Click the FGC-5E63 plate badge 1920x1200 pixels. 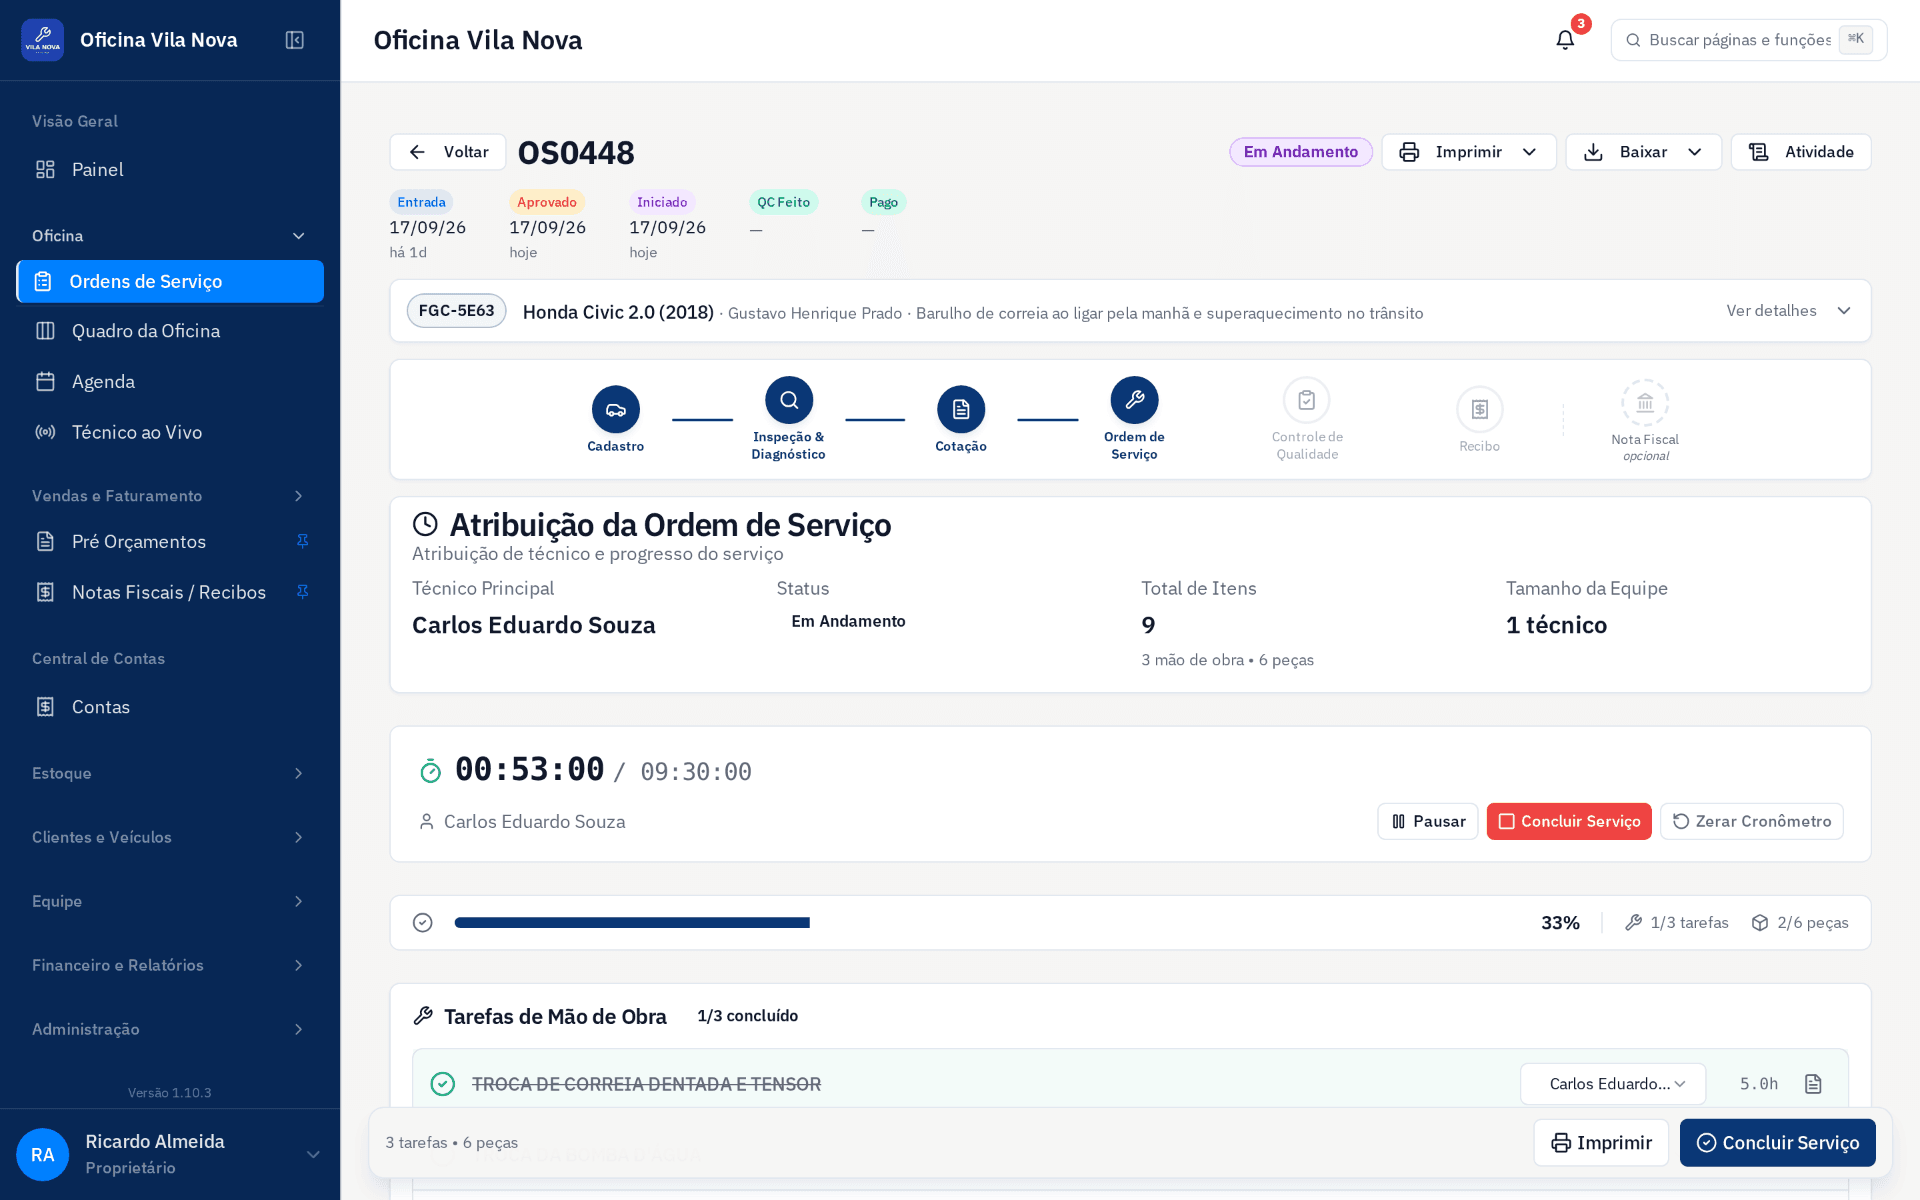click(x=456, y=311)
